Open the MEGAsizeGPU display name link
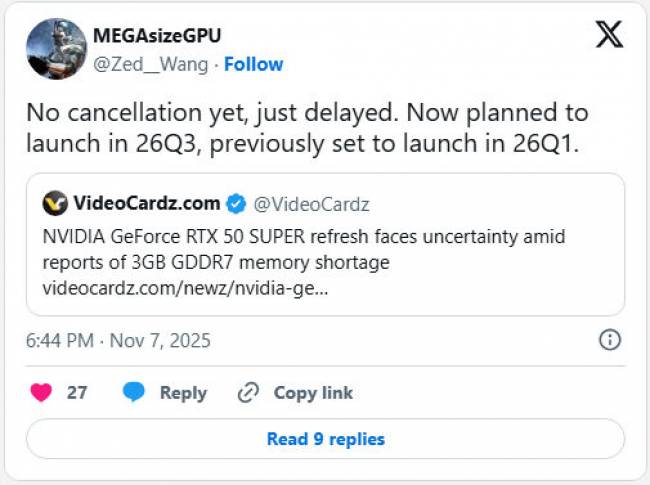This screenshot has height=485, width=650. coord(158,36)
